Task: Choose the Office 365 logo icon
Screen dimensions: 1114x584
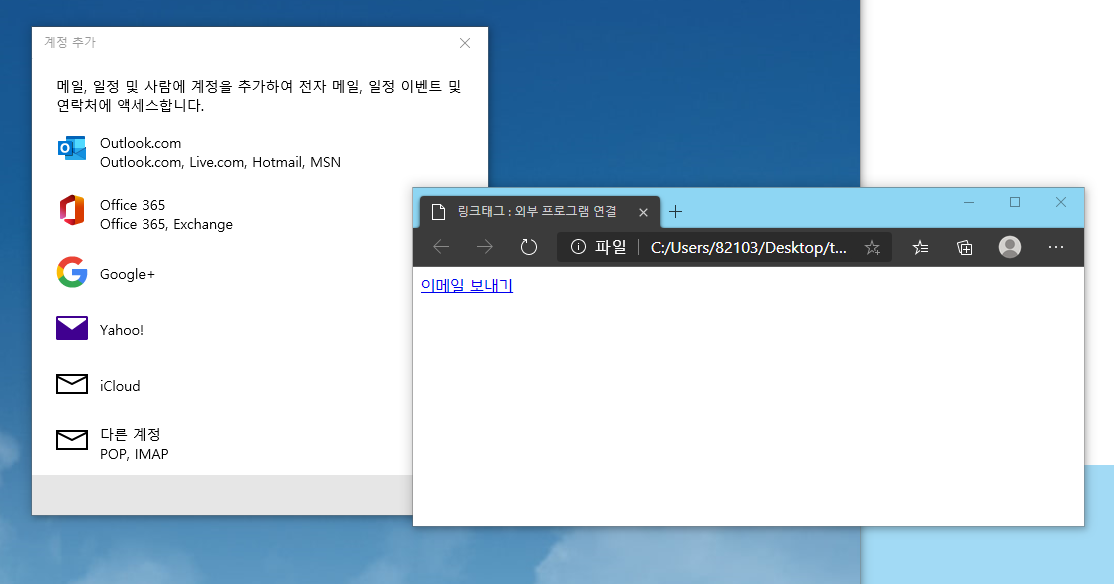Action: [72, 210]
